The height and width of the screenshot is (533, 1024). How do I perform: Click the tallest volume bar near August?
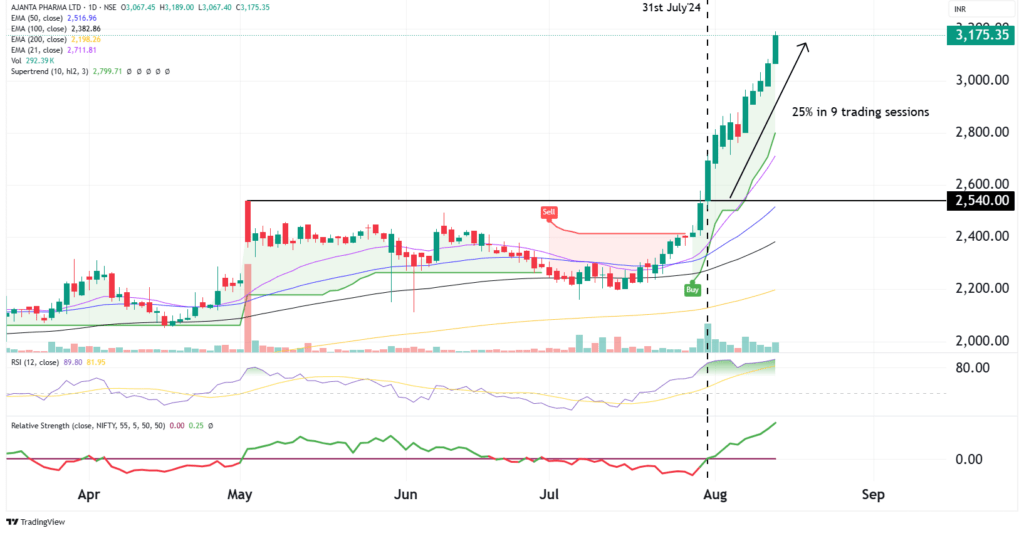pyautogui.click(x=708, y=337)
